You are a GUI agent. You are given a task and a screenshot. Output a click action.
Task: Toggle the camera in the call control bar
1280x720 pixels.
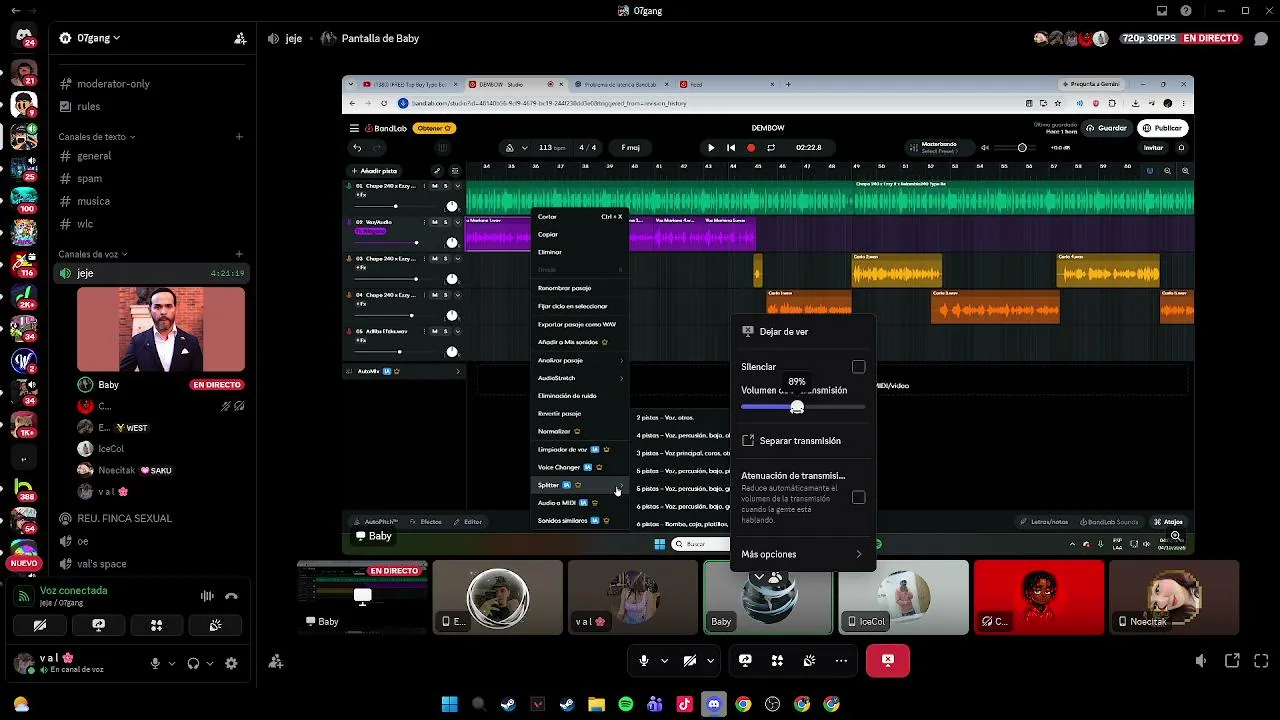pos(689,660)
